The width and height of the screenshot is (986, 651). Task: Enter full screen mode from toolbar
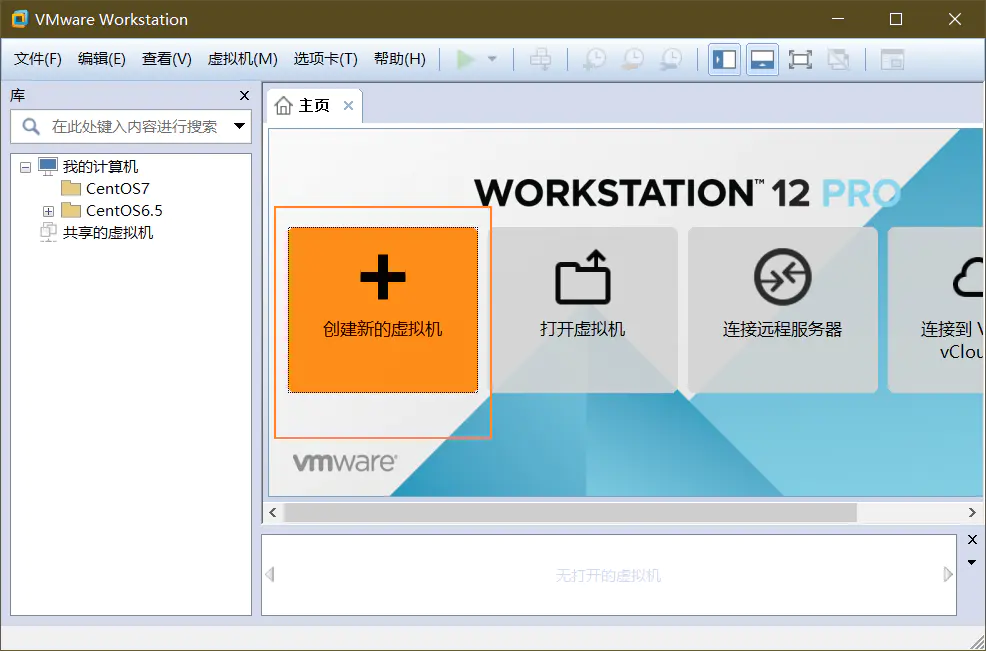800,59
